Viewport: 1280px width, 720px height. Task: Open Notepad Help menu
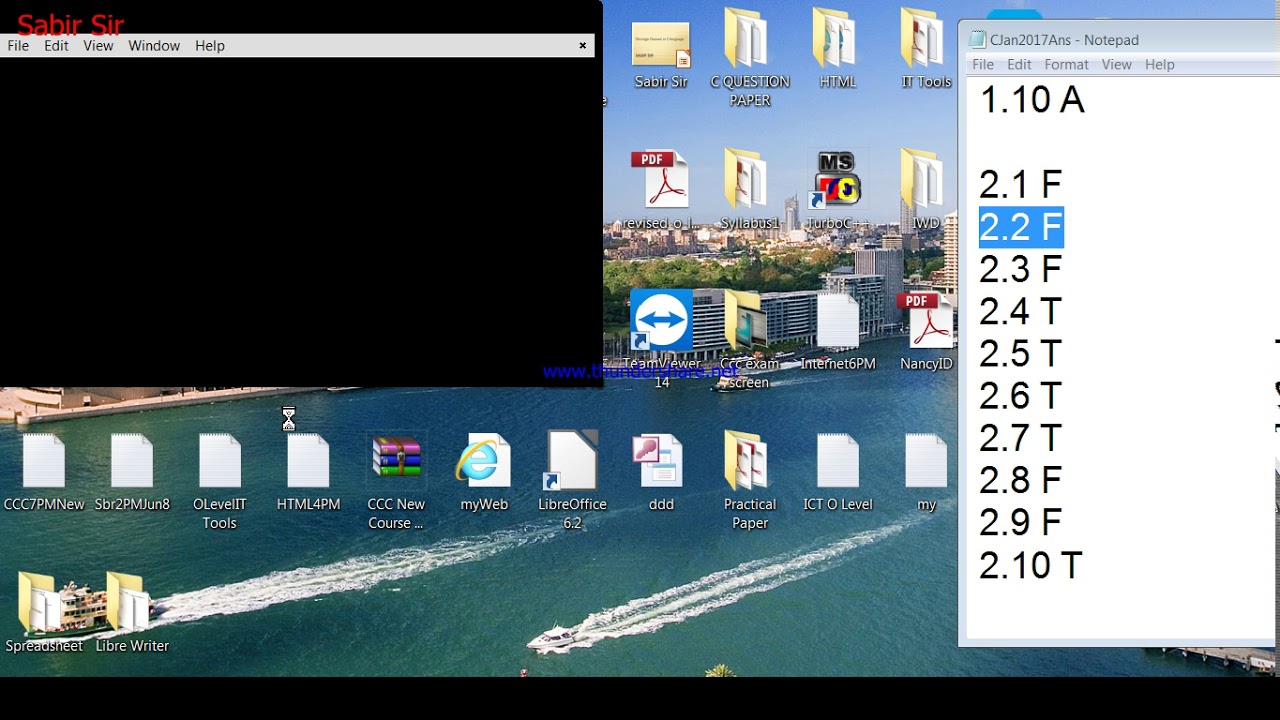(1159, 64)
